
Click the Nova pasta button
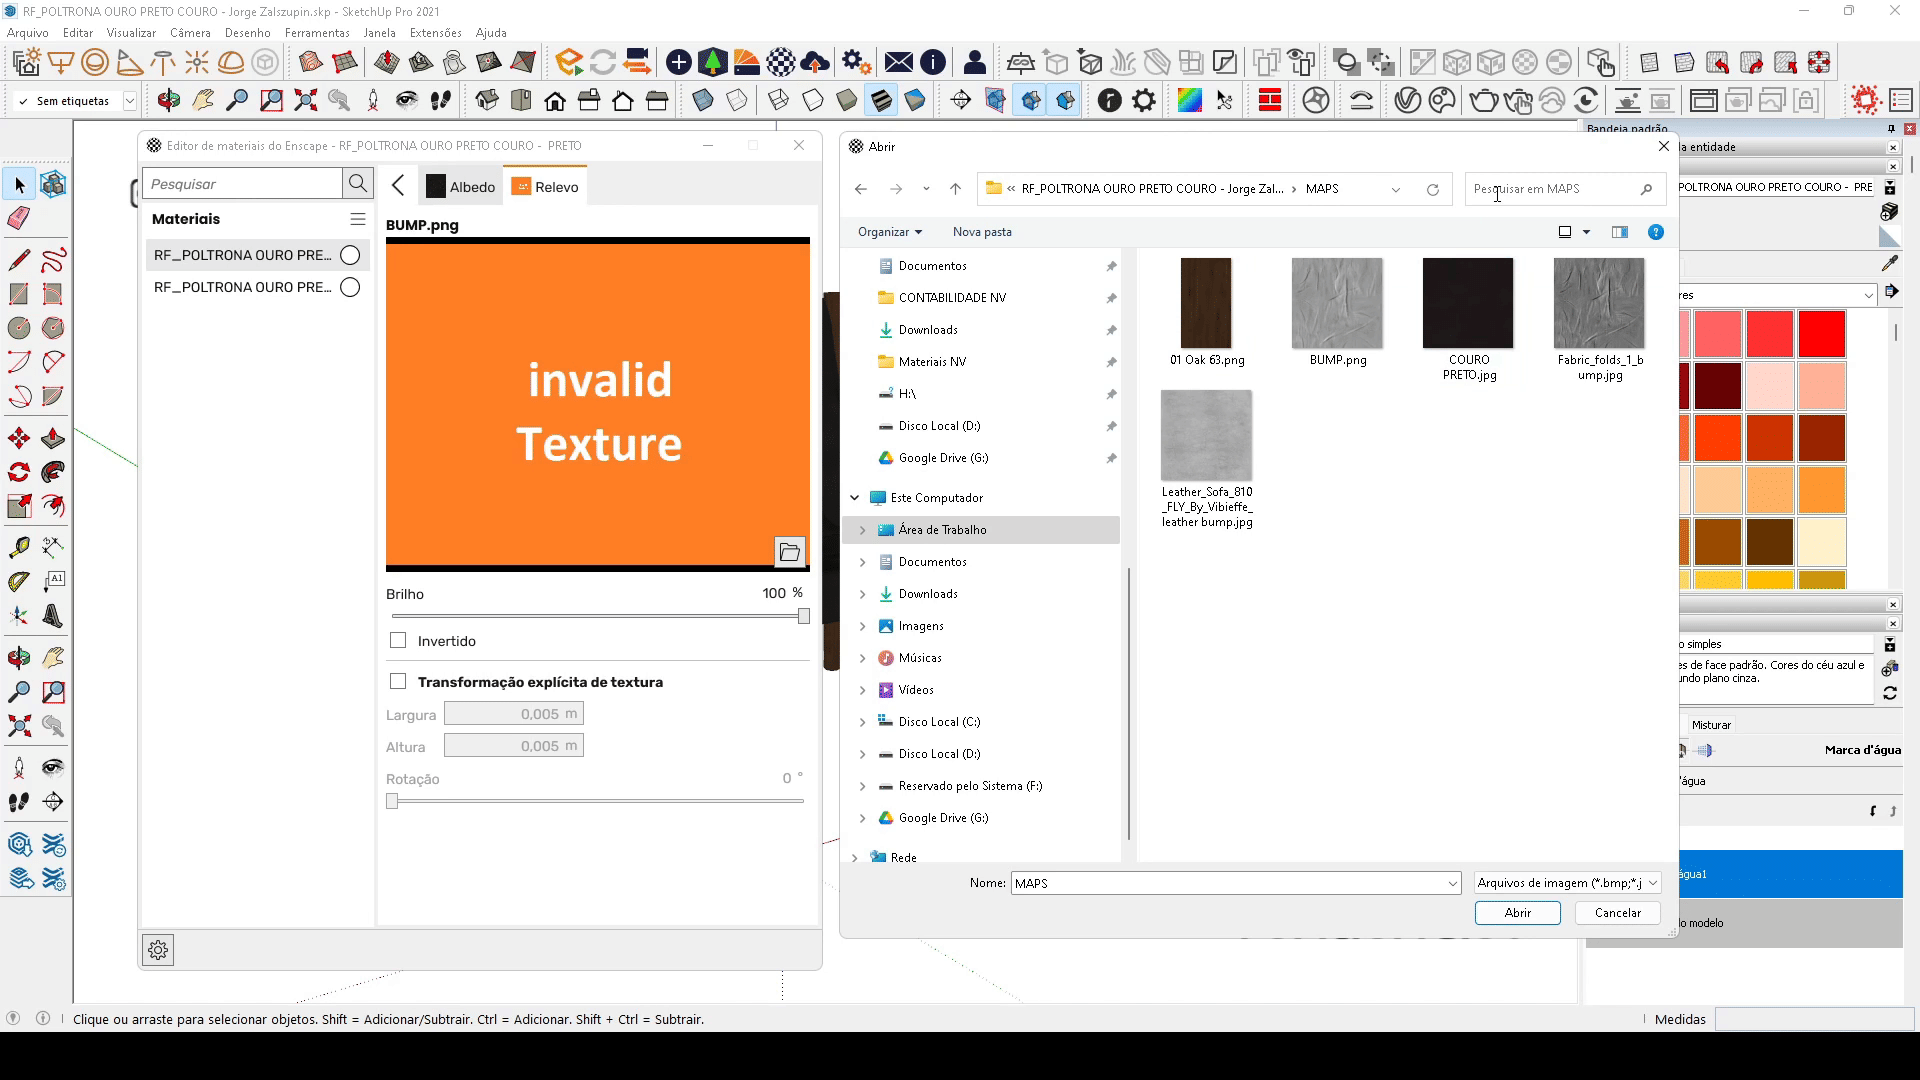(x=981, y=232)
